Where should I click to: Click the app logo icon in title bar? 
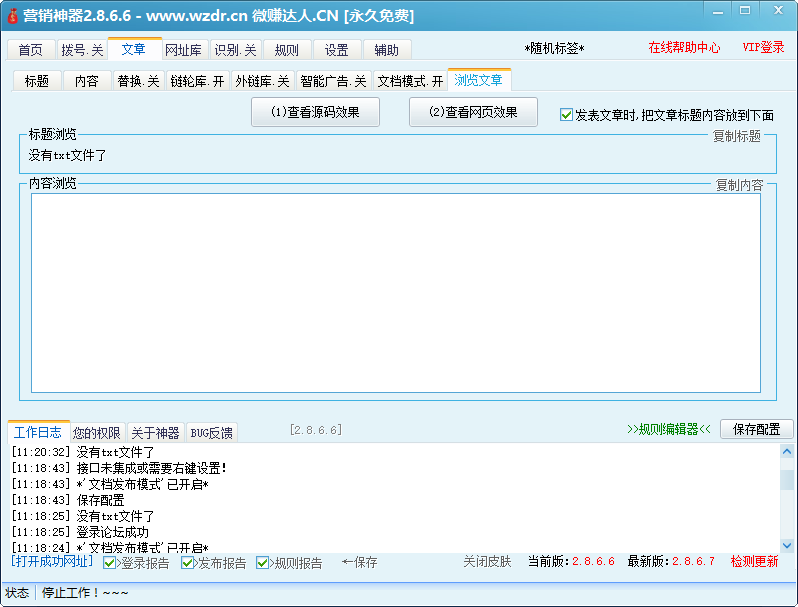coord(12,16)
